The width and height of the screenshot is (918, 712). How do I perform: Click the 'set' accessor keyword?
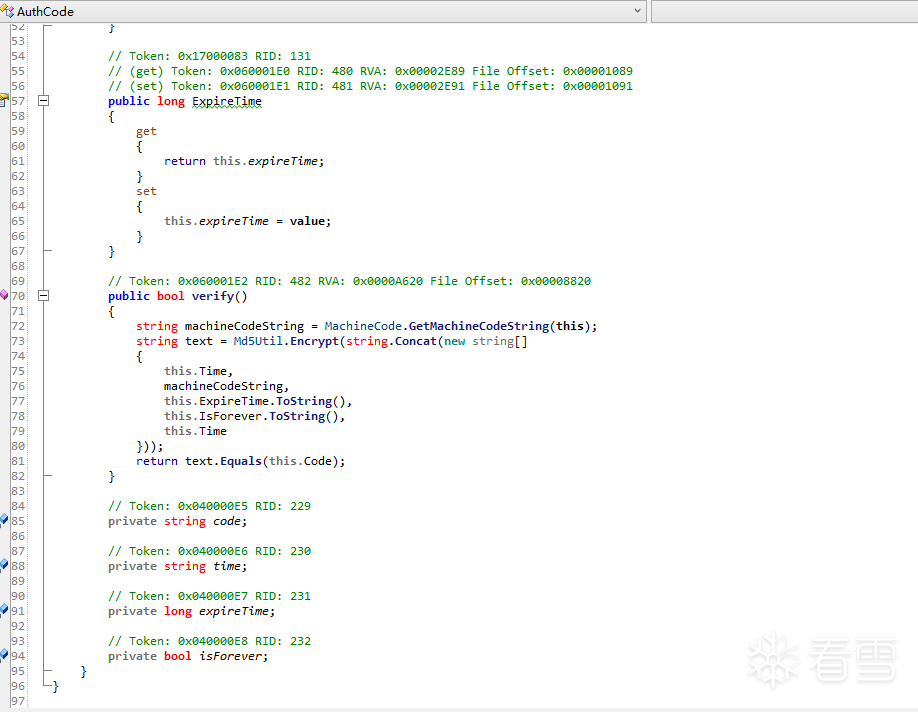click(146, 191)
